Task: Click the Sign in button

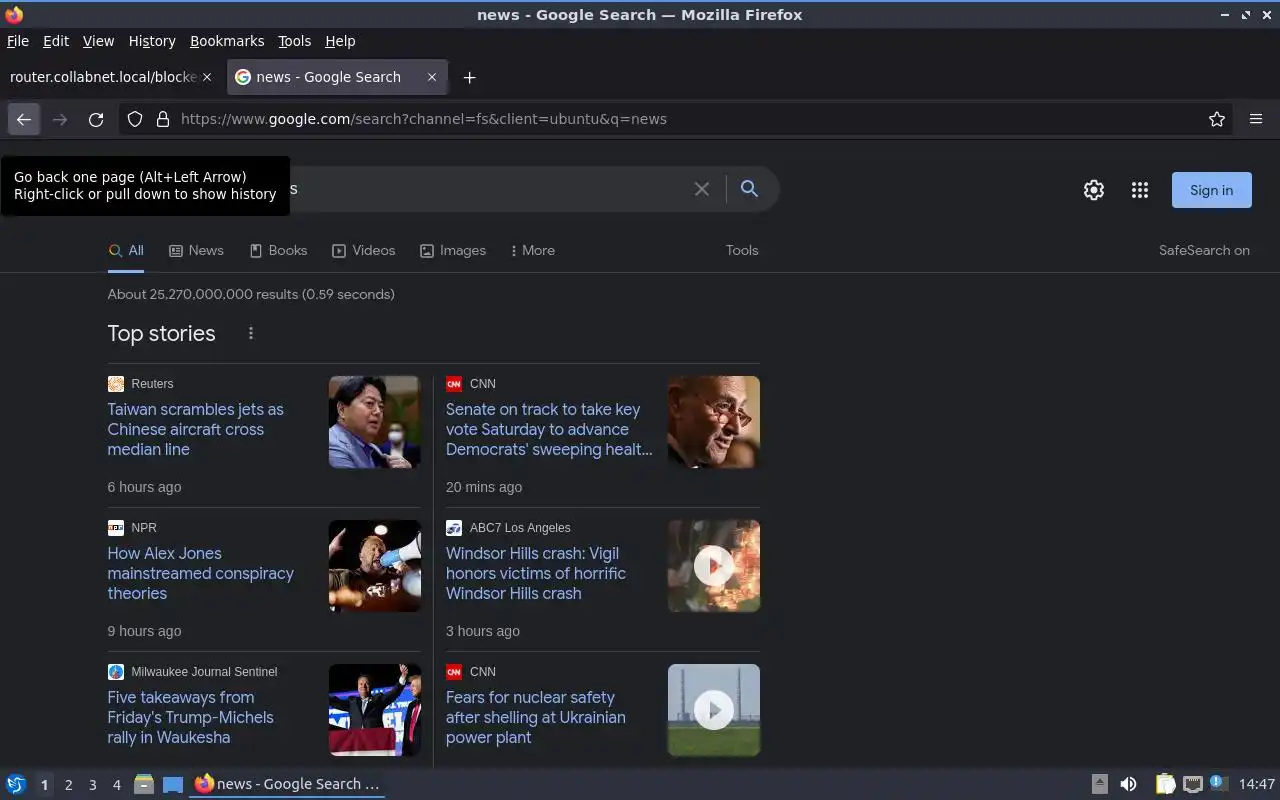Action: point(1211,190)
